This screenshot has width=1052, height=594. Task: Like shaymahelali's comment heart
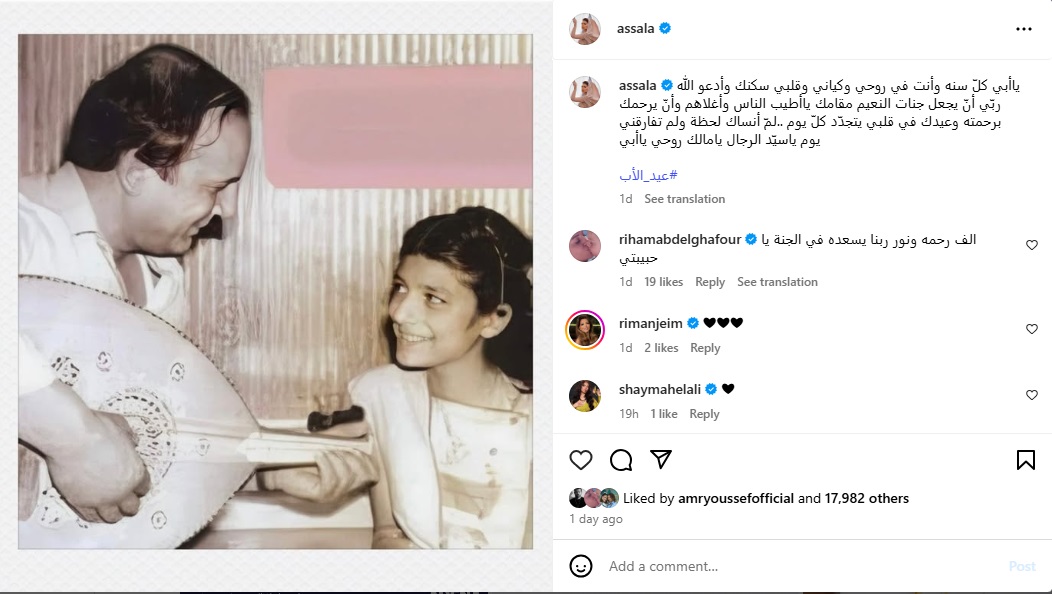[1032, 395]
